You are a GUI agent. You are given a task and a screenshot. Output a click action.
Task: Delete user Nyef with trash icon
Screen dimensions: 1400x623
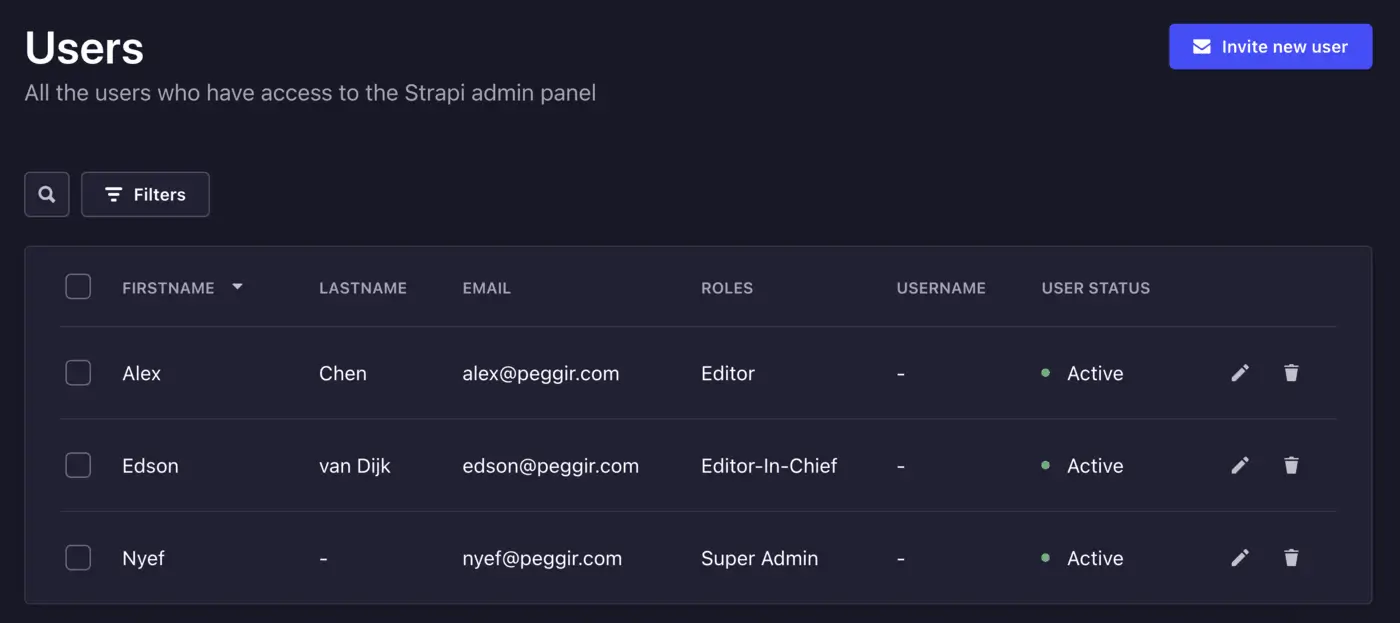coord(1291,558)
